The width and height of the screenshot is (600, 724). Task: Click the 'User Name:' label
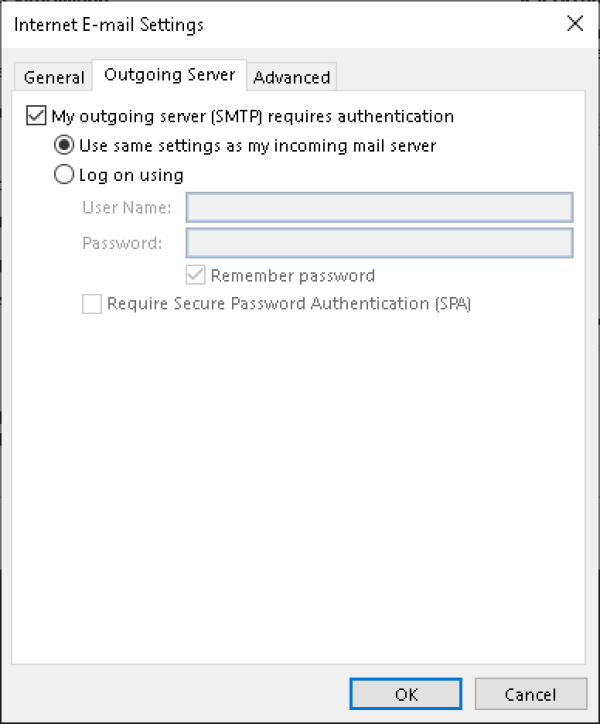[127, 207]
